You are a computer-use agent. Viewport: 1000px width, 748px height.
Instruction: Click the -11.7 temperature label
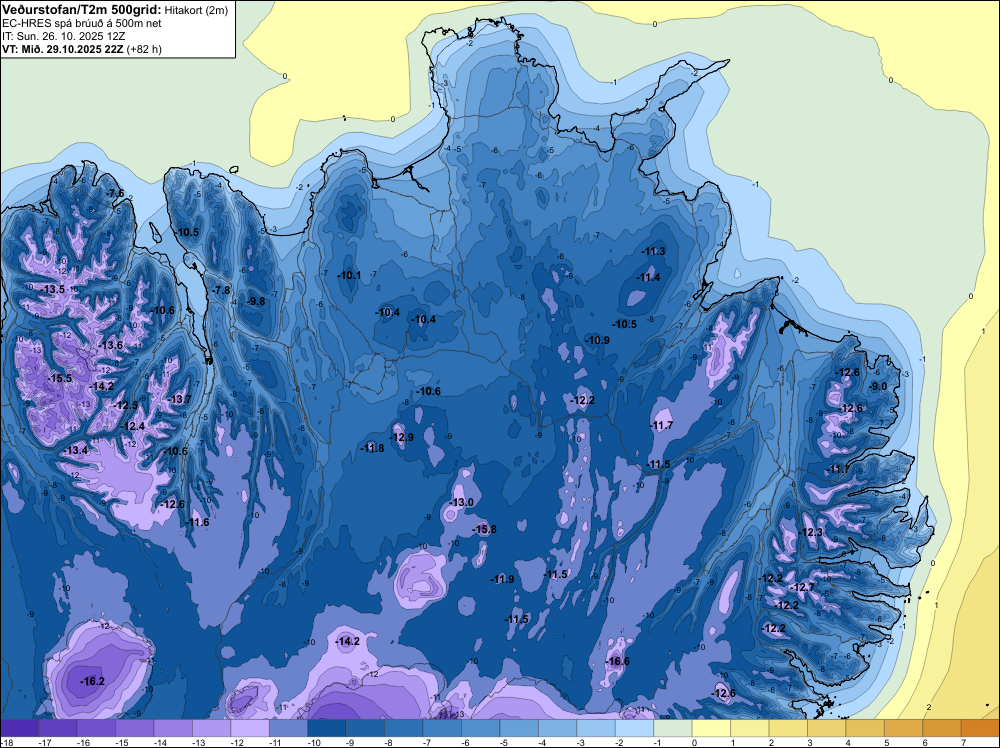point(661,425)
